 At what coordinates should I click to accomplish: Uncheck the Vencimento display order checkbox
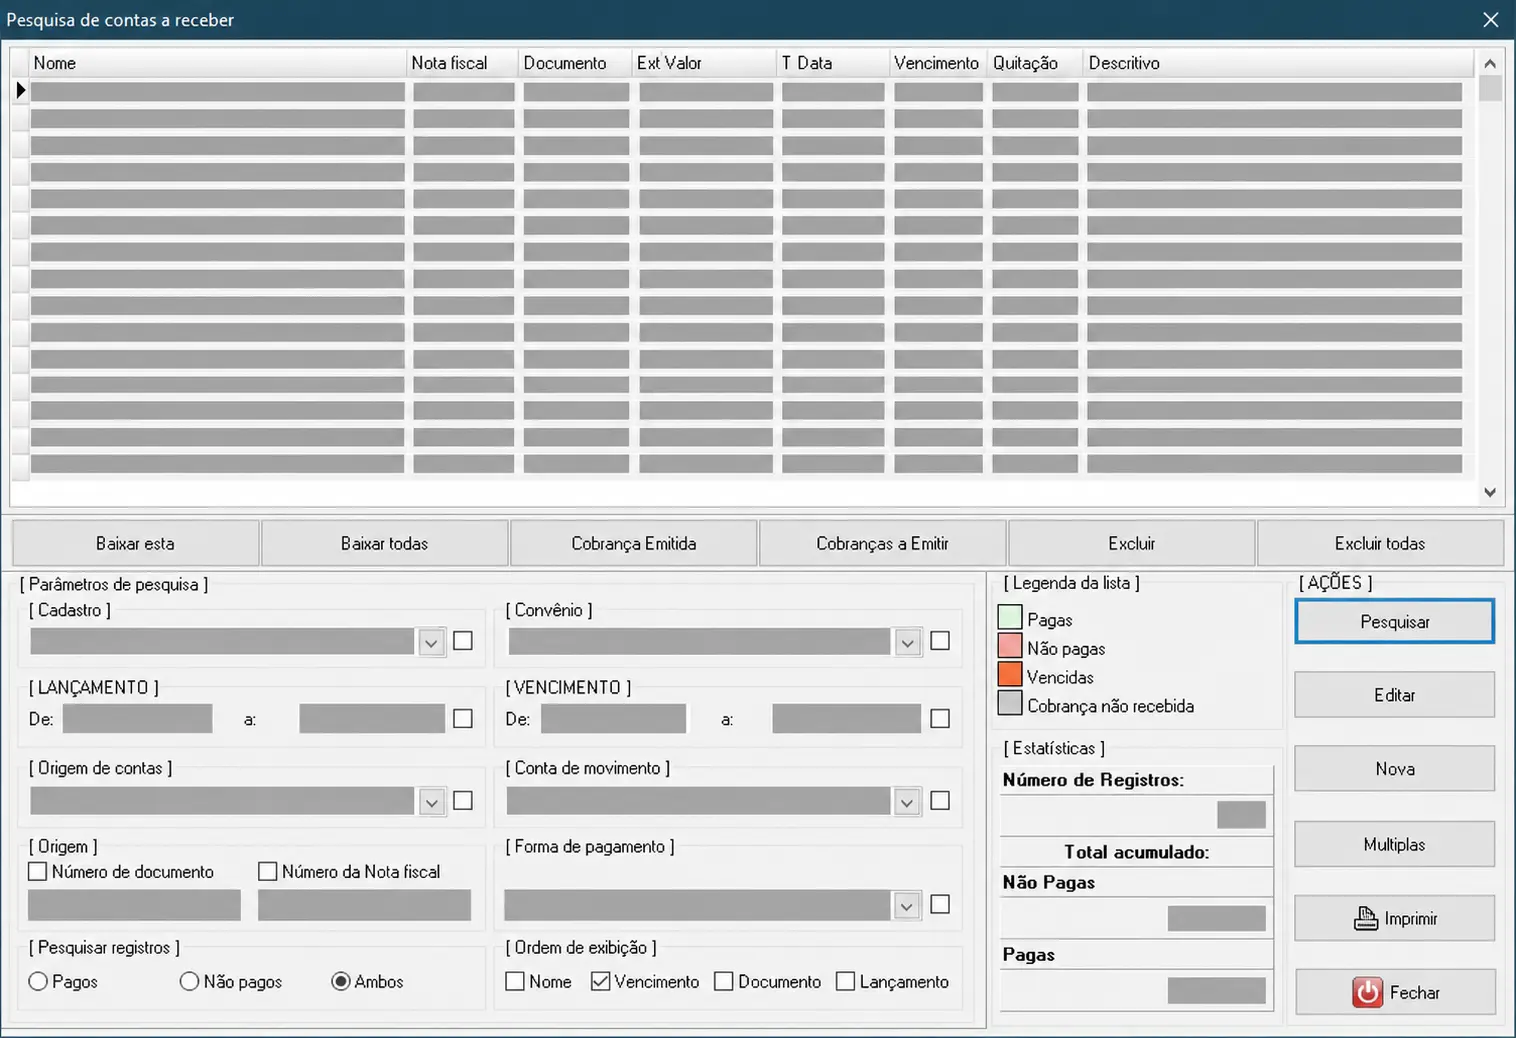[x=600, y=982]
